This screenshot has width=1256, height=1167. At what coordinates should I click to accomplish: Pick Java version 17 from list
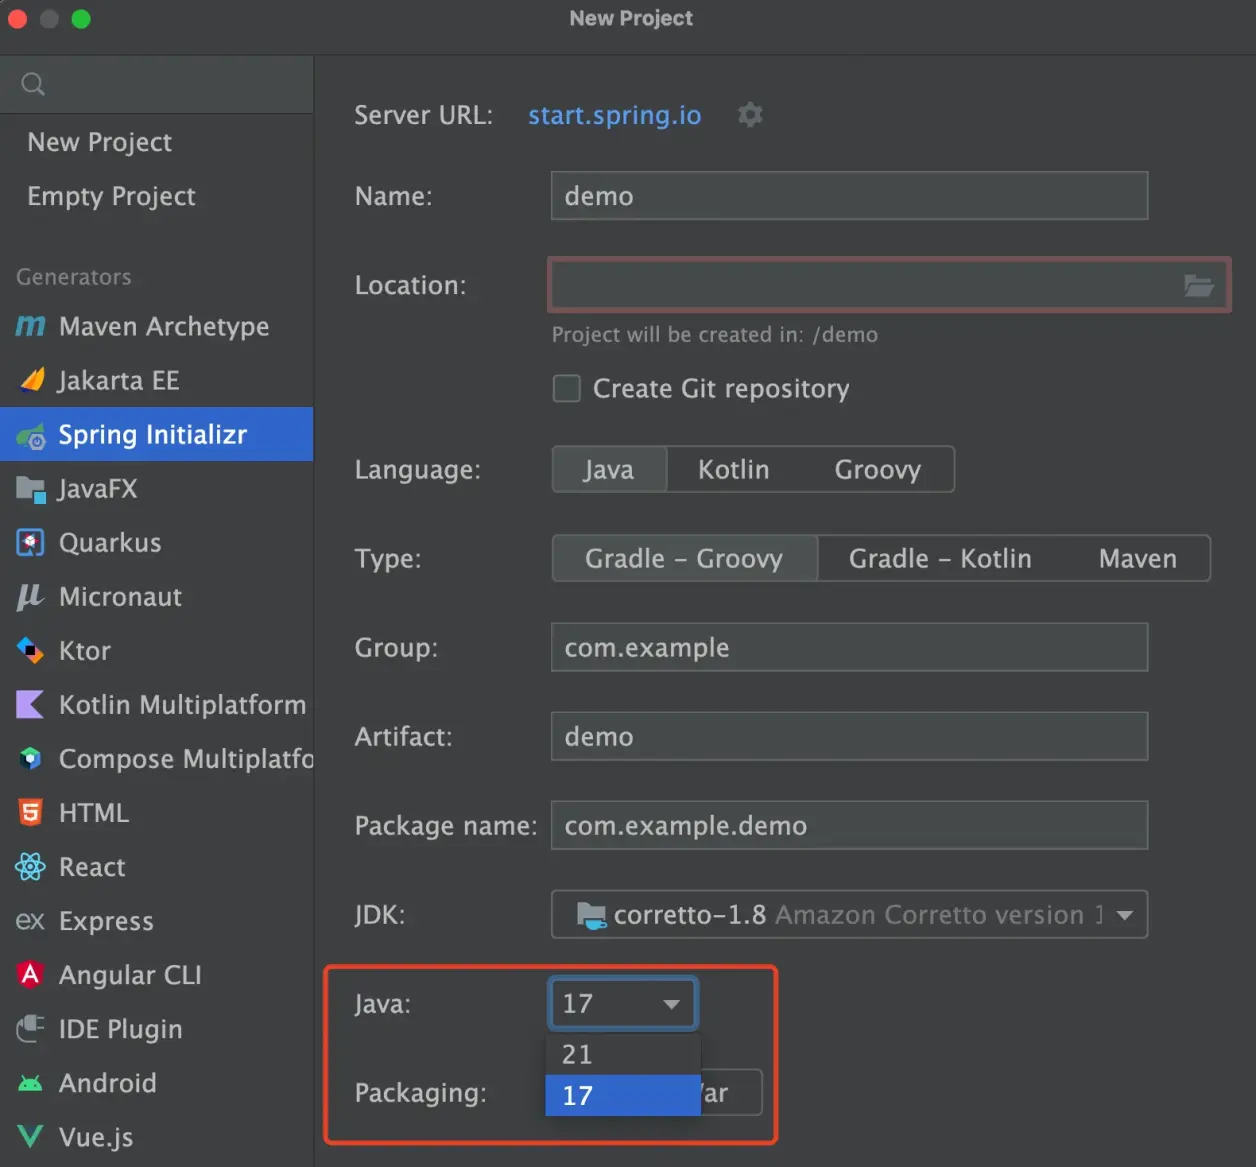point(623,1095)
